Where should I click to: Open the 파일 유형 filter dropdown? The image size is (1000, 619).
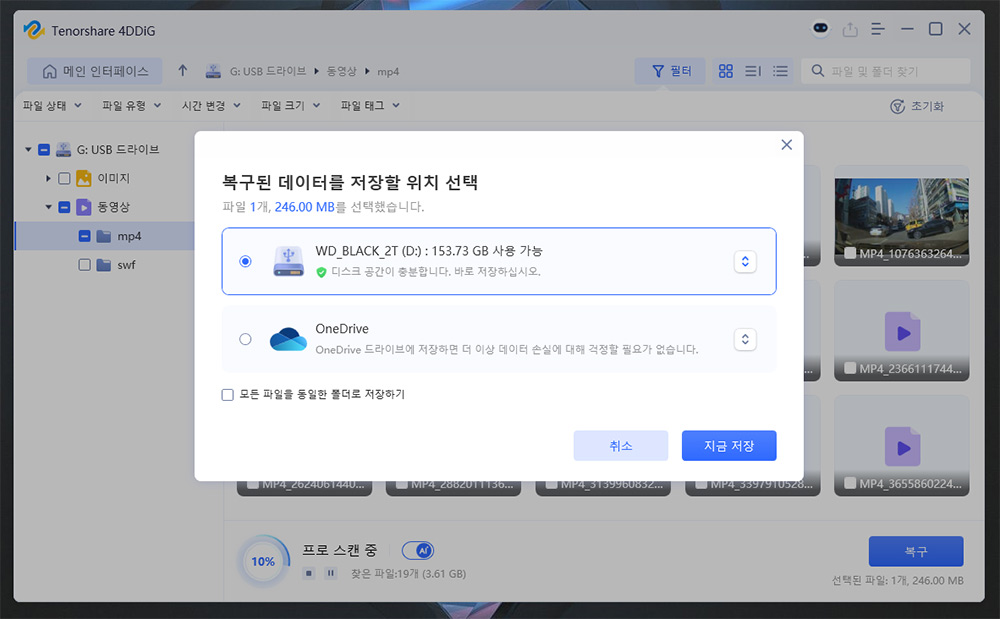[132, 106]
